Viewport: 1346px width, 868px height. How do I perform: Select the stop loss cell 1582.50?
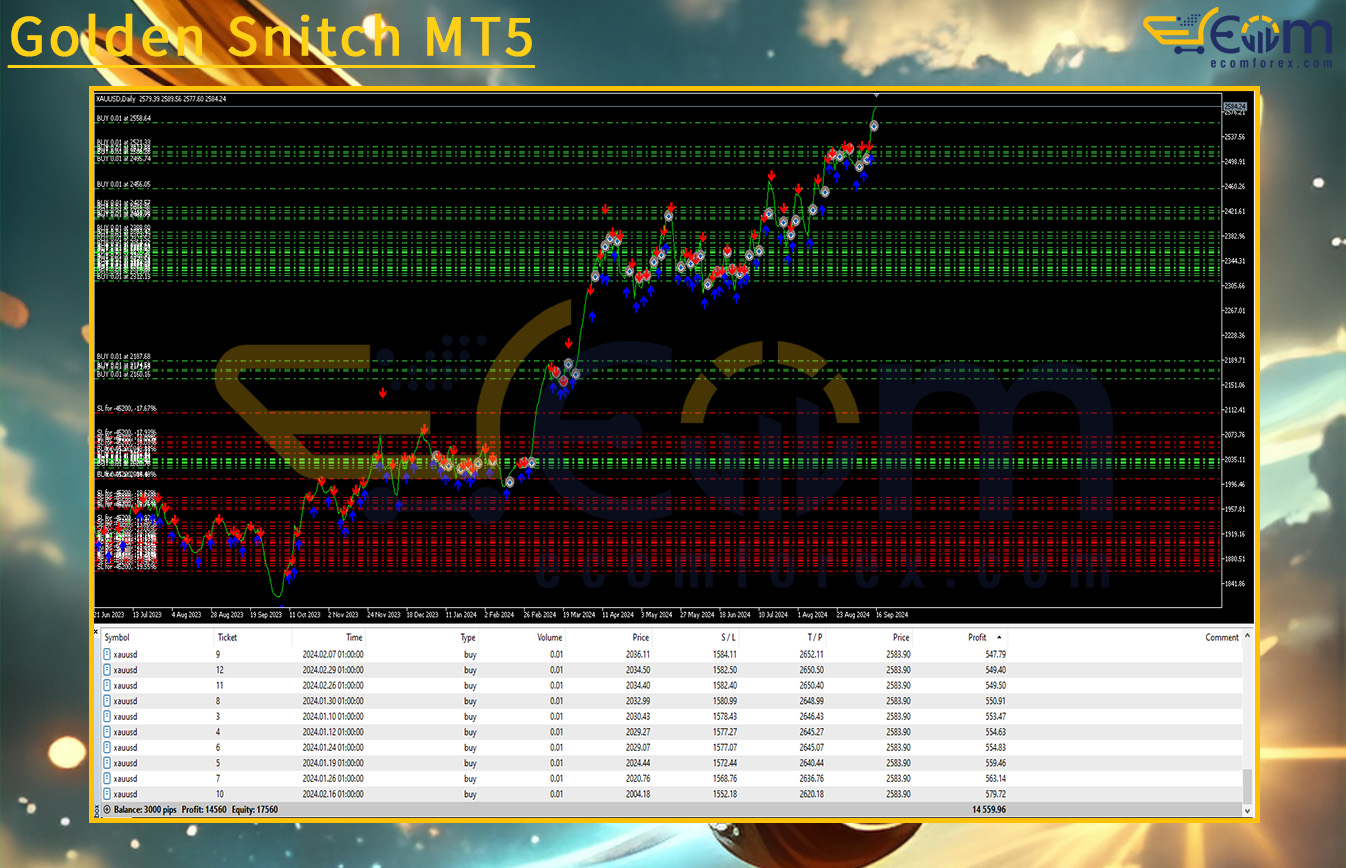click(x=725, y=669)
